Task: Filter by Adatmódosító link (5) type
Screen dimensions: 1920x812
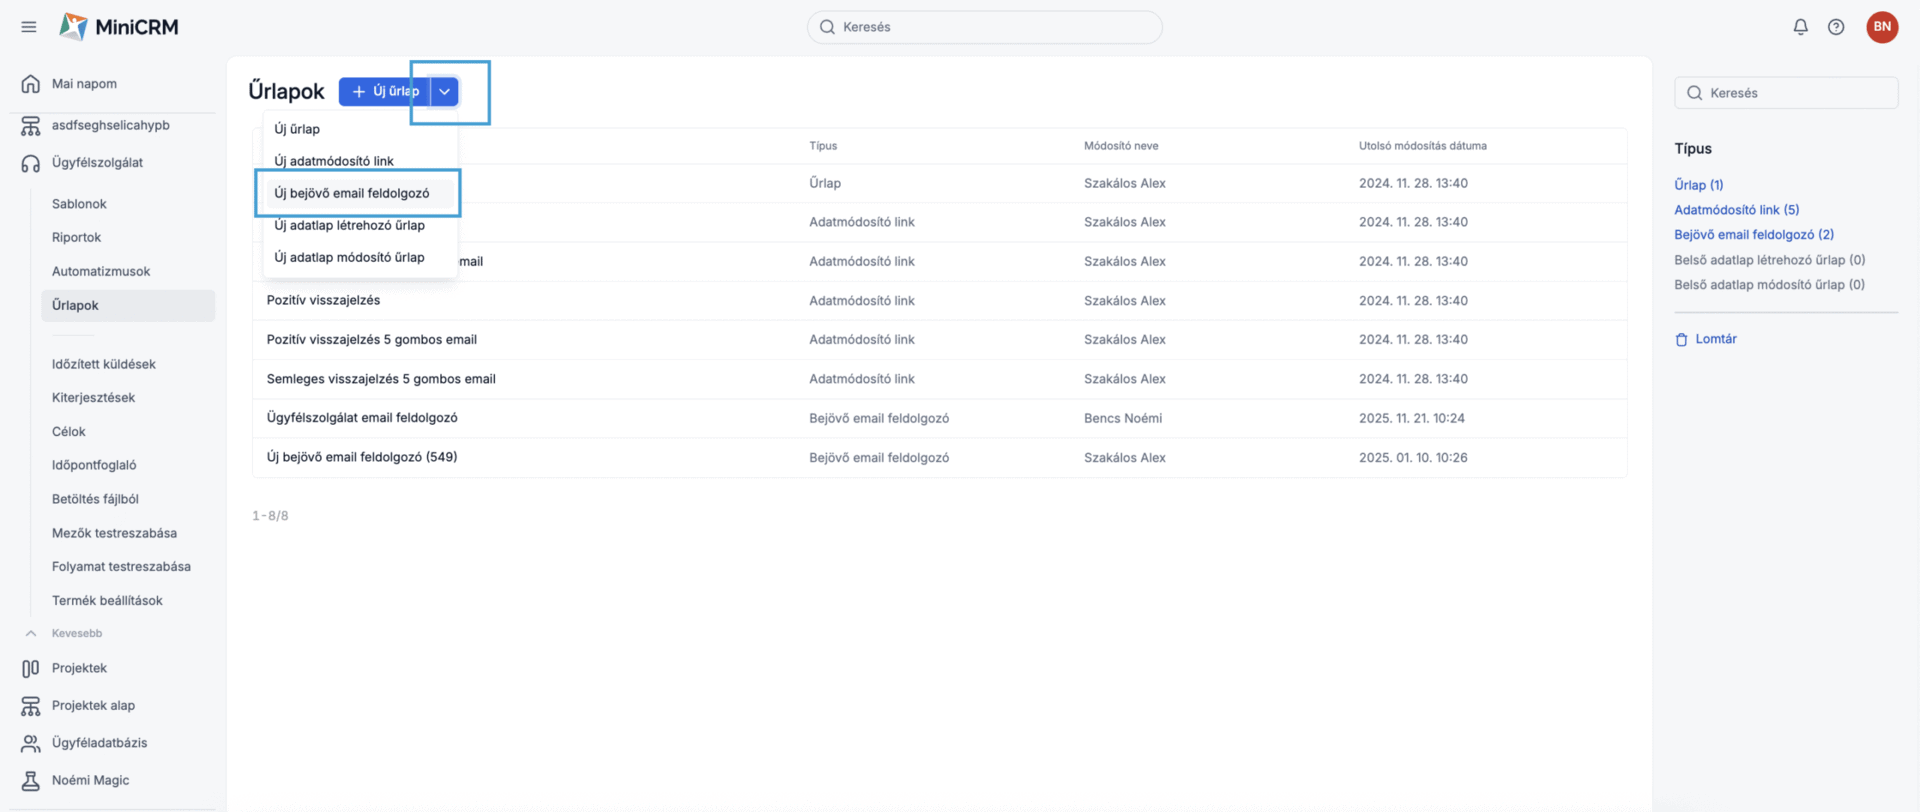Action: click(1736, 210)
